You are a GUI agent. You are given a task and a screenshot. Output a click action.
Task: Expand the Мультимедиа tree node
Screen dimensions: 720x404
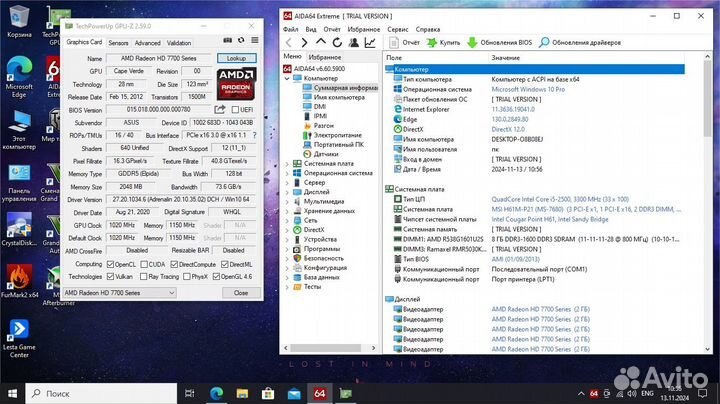pos(287,201)
